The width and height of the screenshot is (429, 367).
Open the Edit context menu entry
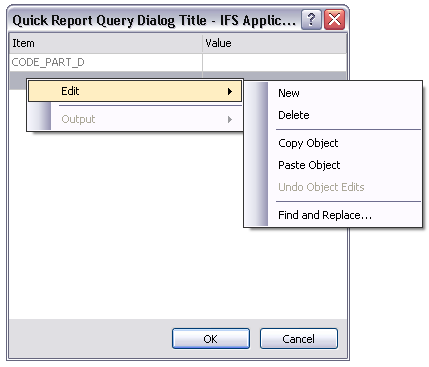pos(135,91)
